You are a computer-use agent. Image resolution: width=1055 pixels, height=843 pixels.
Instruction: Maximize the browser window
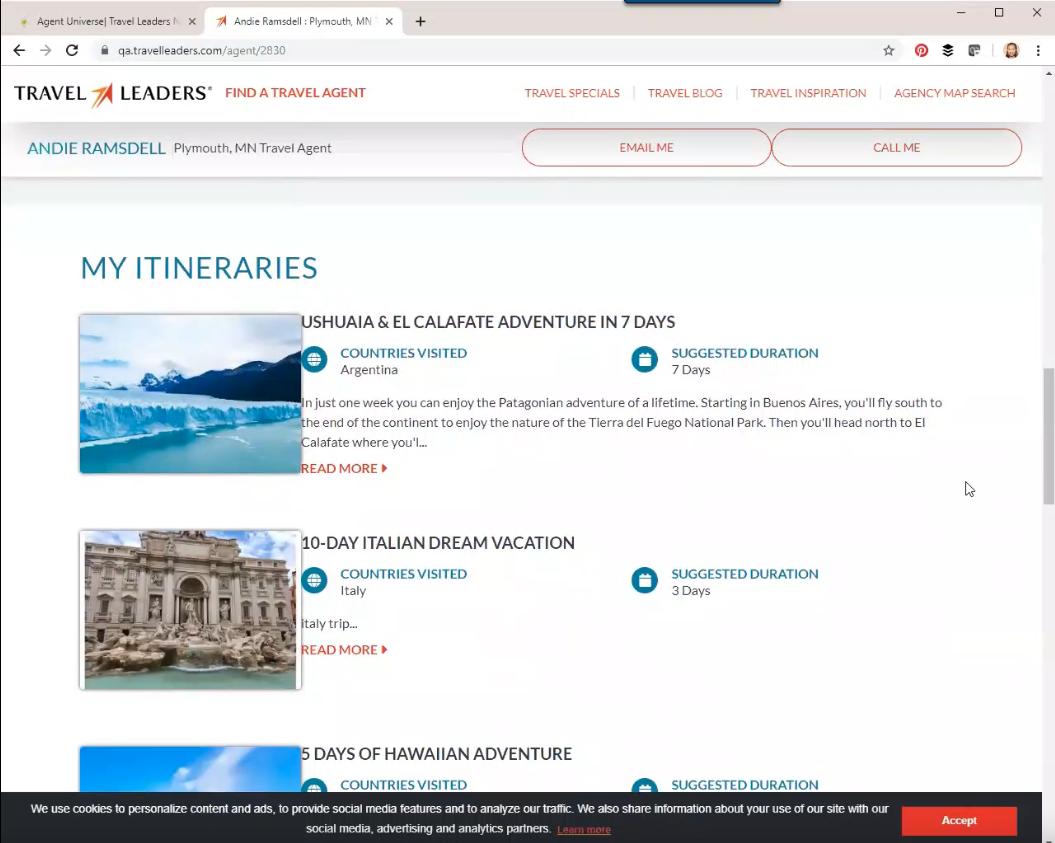tap(999, 12)
